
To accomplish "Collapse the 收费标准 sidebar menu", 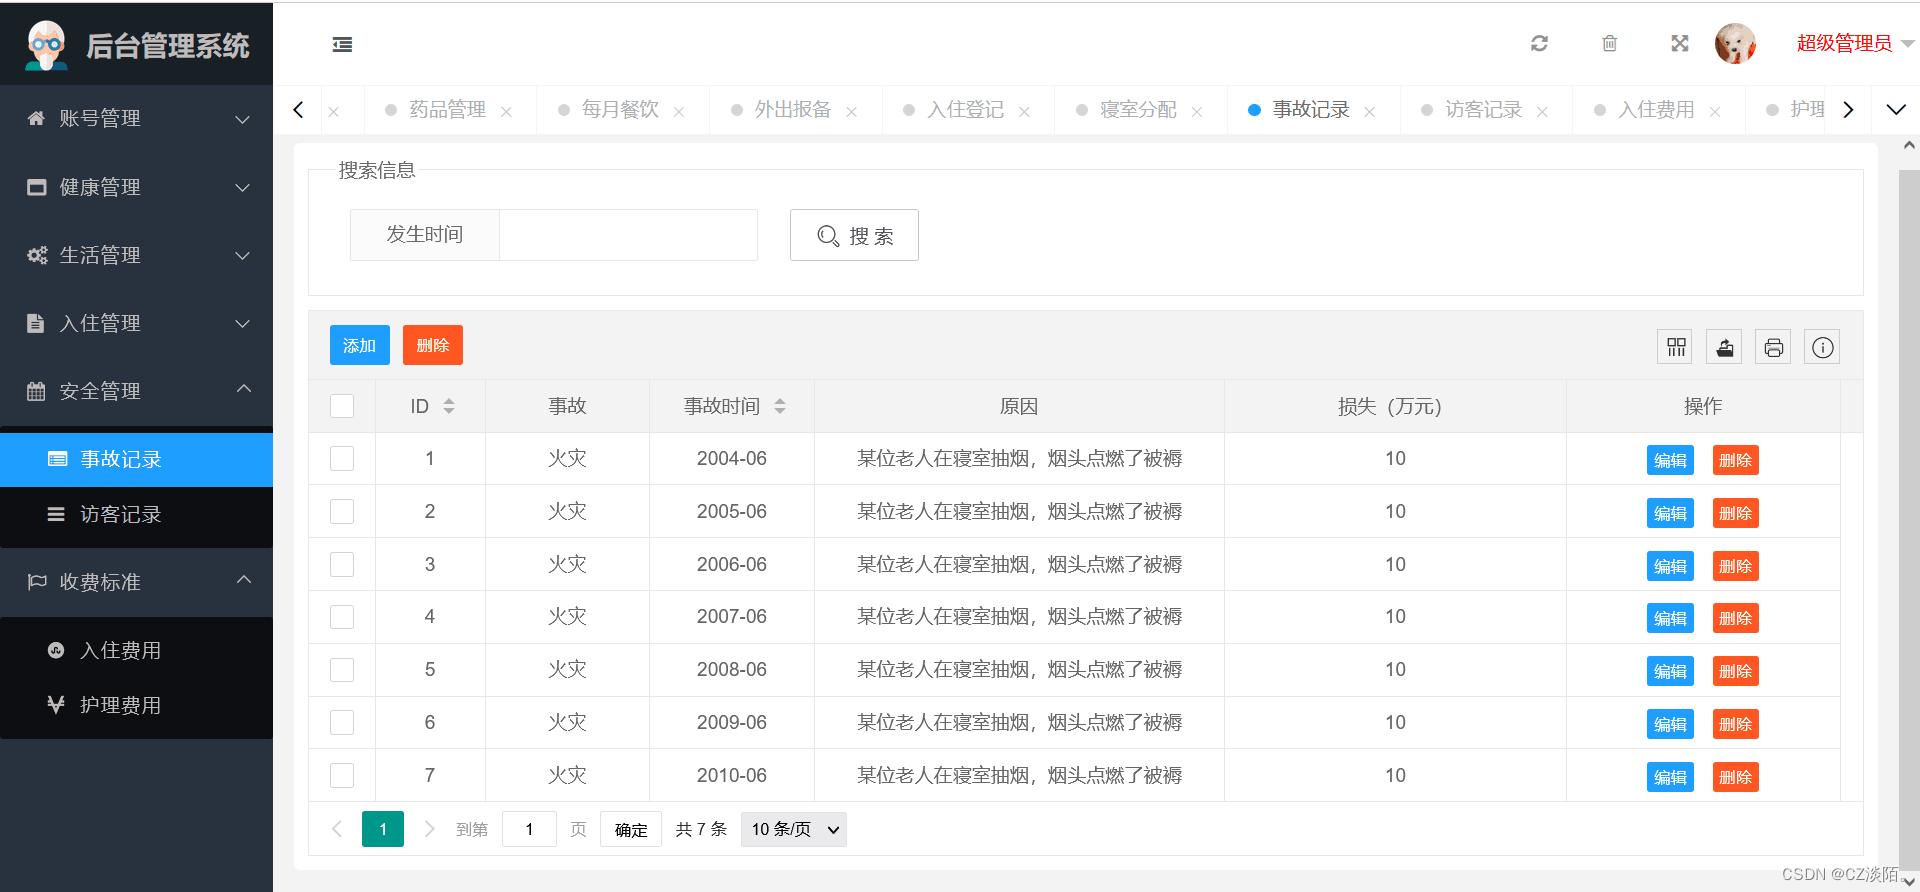I will (136, 582).
